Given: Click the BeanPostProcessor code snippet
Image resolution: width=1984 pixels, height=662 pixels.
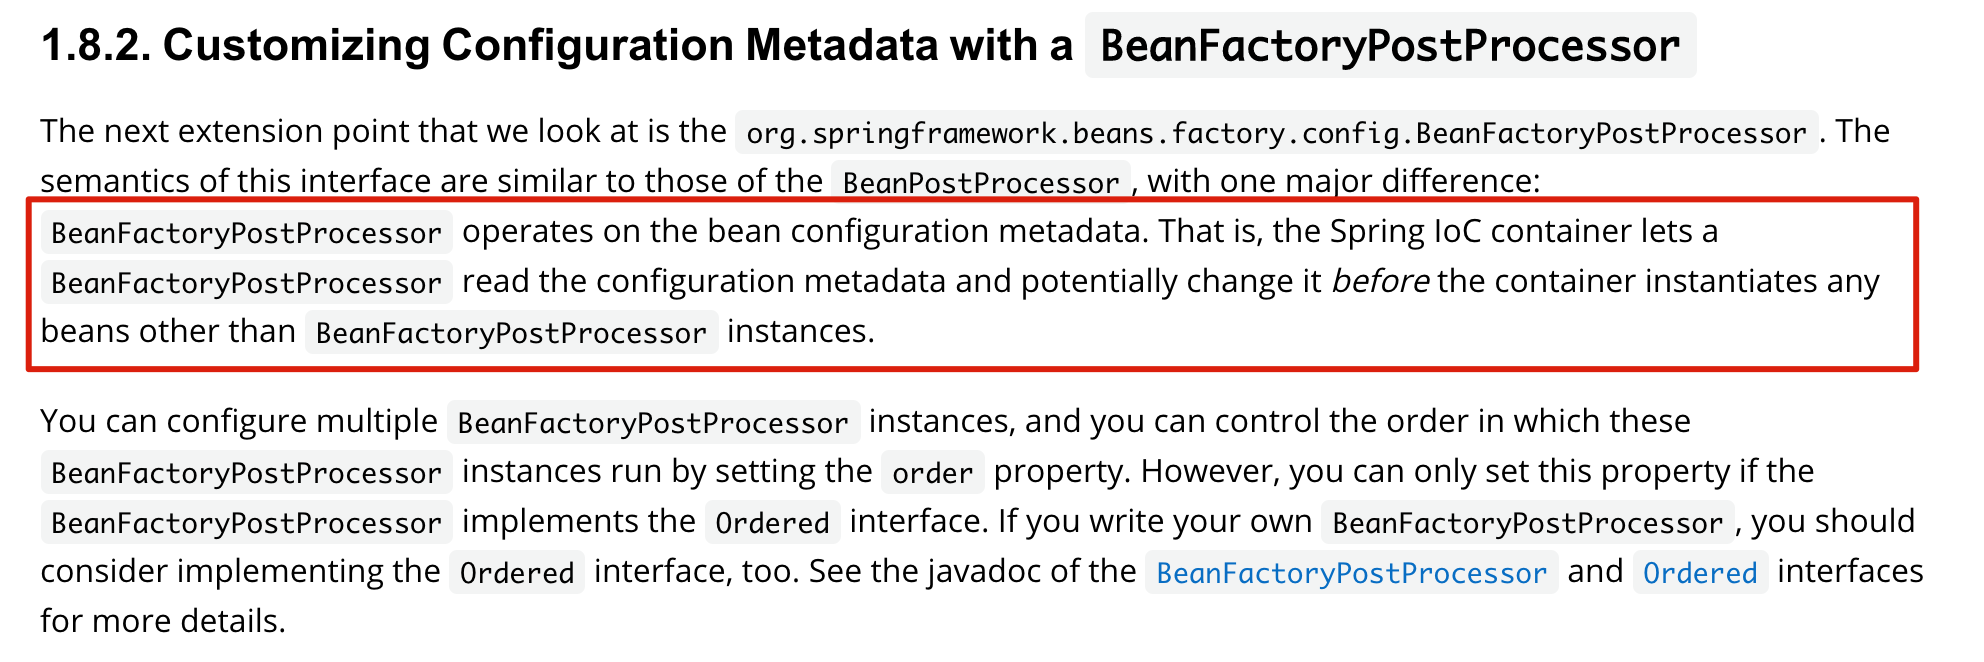Looking at the screenshot, I should pyautogui.click(x=981, y=182).
